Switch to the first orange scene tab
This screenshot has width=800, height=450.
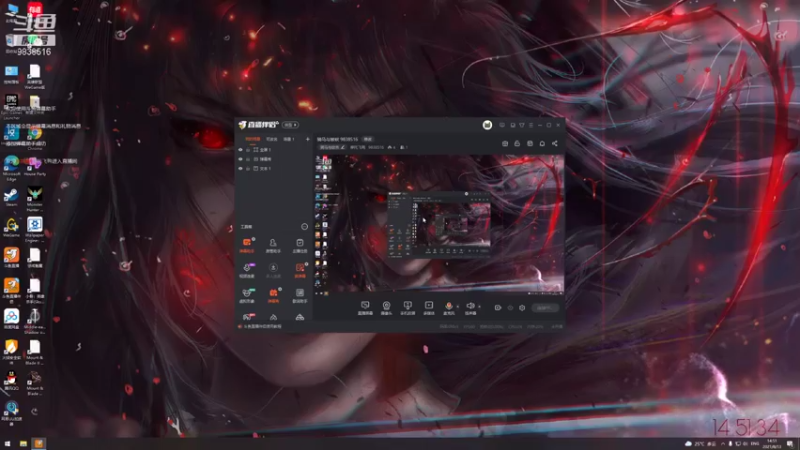click(253, 139)
